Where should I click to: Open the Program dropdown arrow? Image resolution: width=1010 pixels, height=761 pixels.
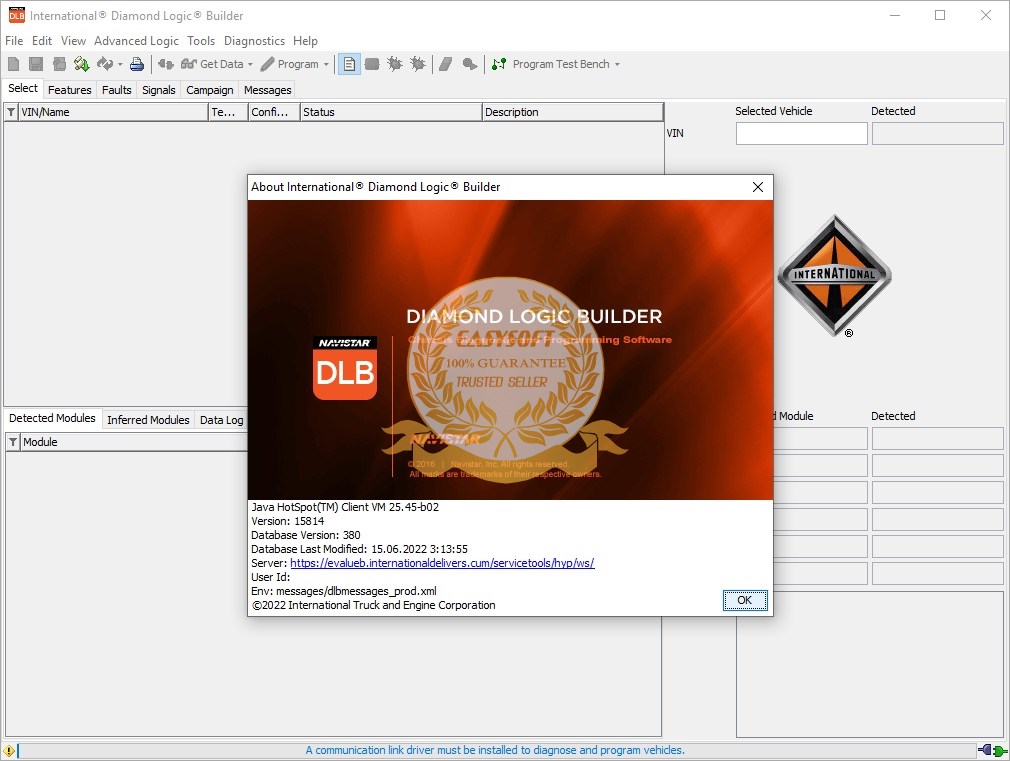(x=326, y=64)
